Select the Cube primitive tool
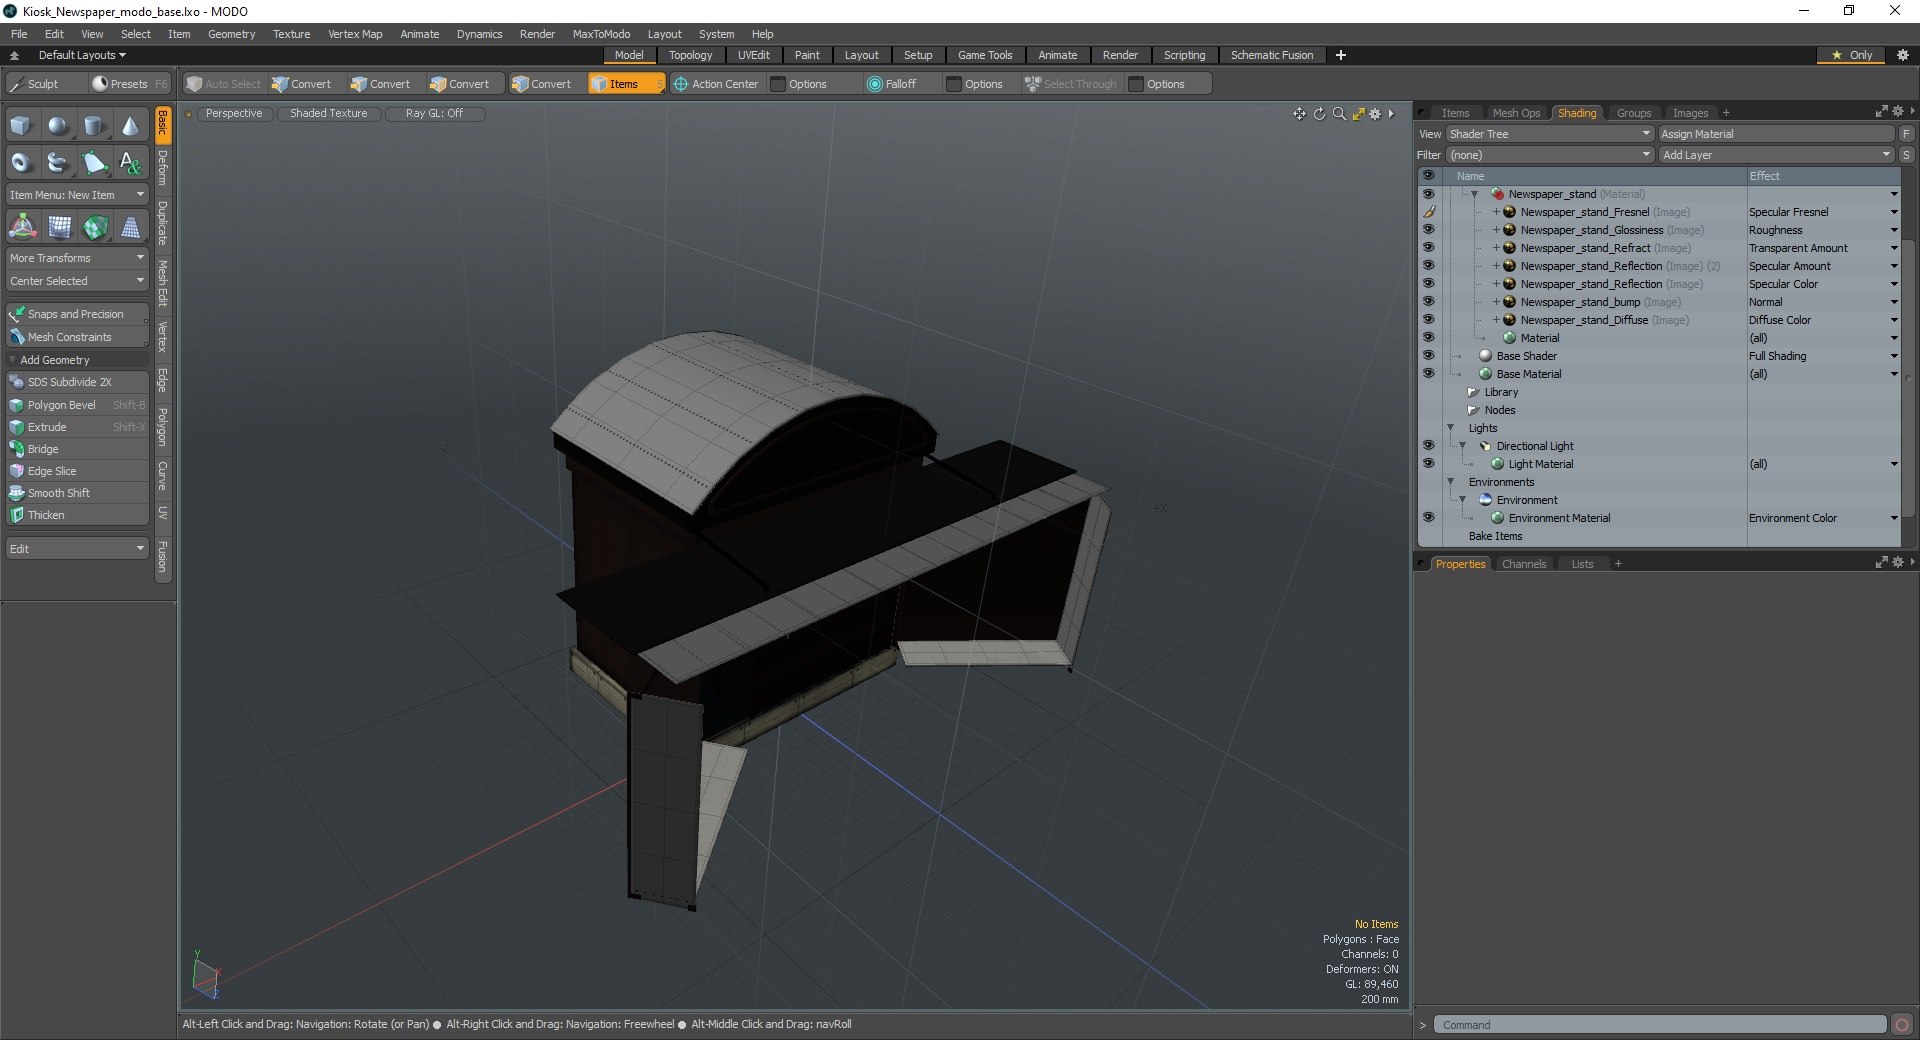 coord(21,126)
